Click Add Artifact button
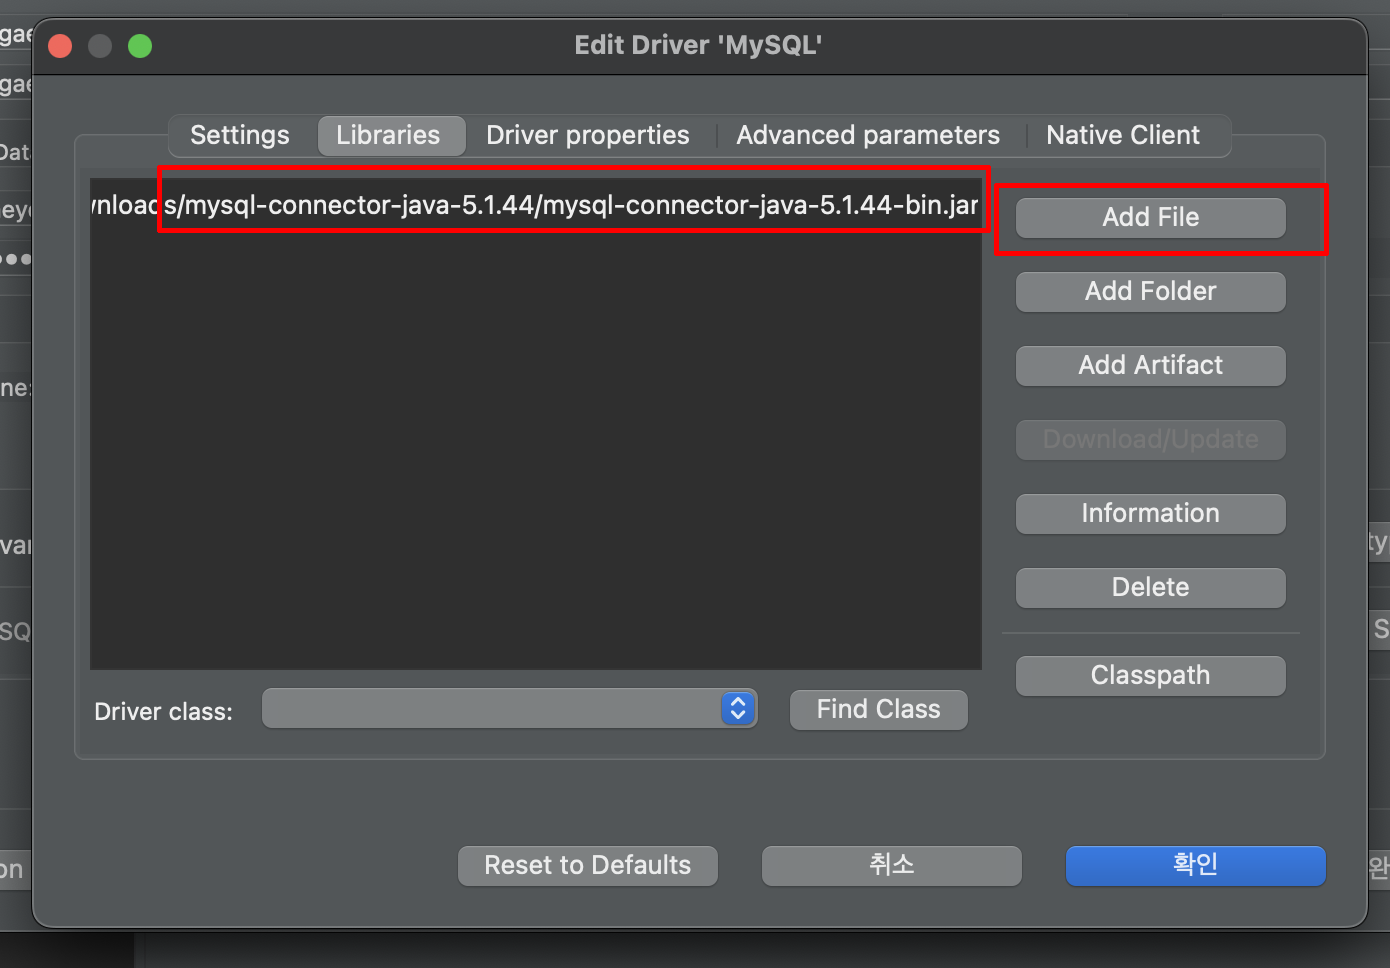 pos(1151,365)
